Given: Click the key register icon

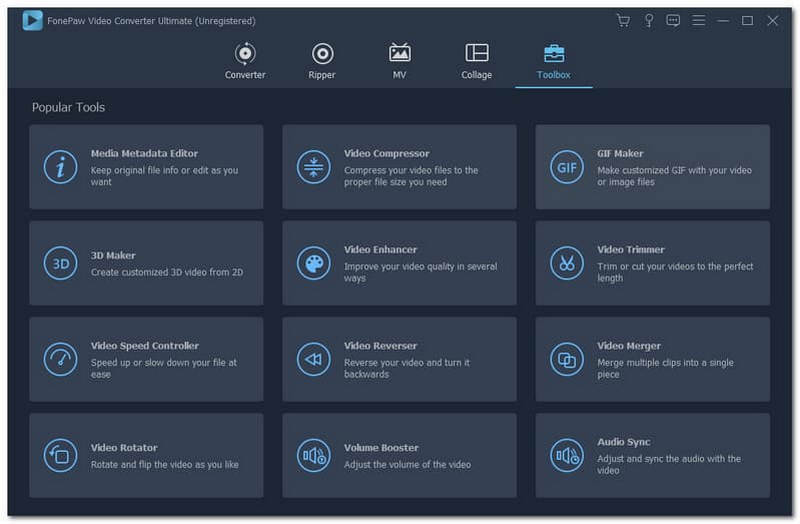Looking at the screenshot, I should pyautogui.click(x=648, y=21).
